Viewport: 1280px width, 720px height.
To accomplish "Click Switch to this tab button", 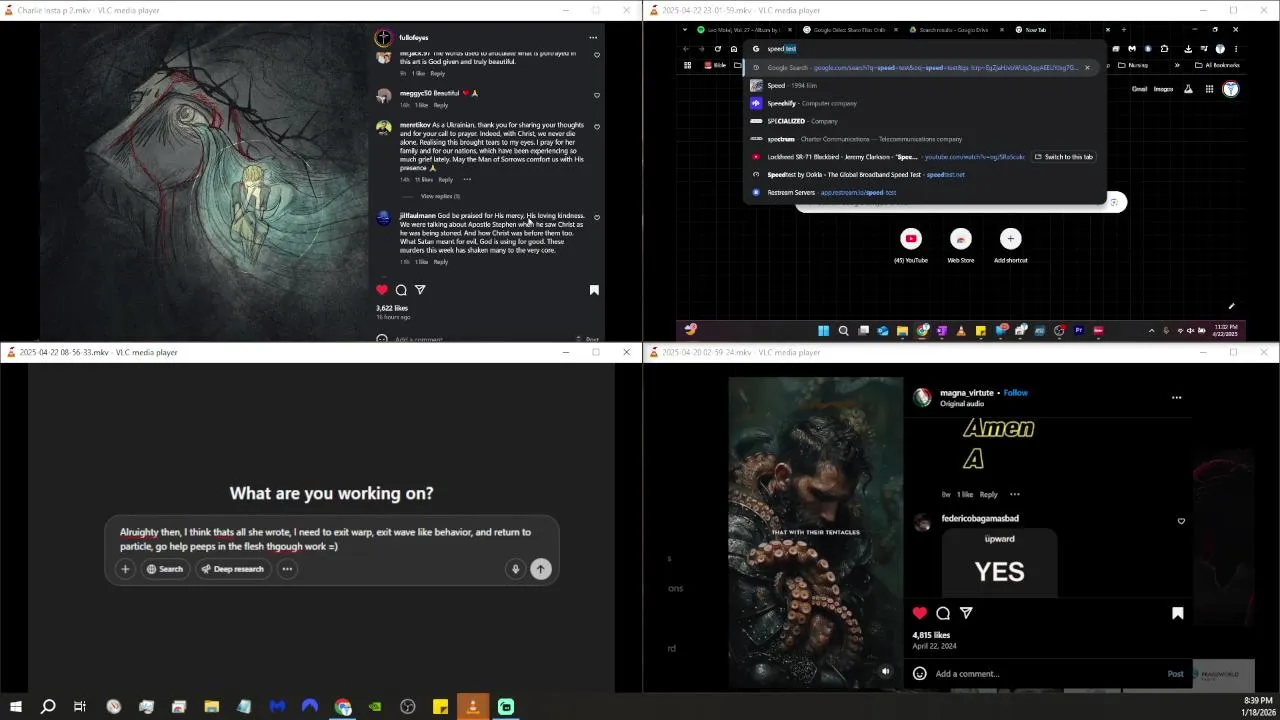I will (1063, 157).
